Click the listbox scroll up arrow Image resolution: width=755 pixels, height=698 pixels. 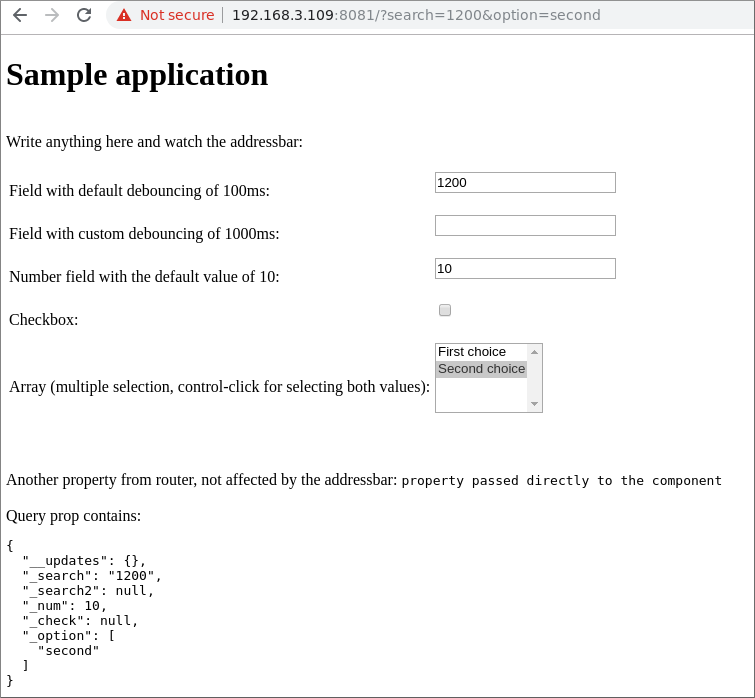tap(534, 352)
